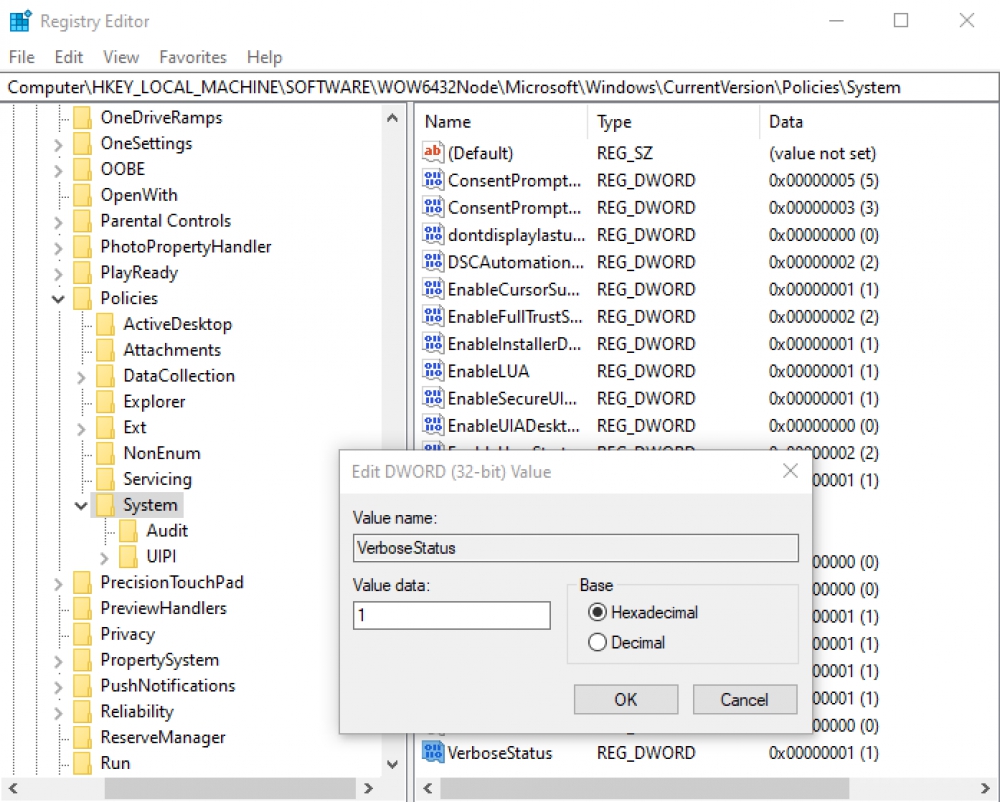Collapse the Policies key
1000x802 pixels.
point(59,298)
